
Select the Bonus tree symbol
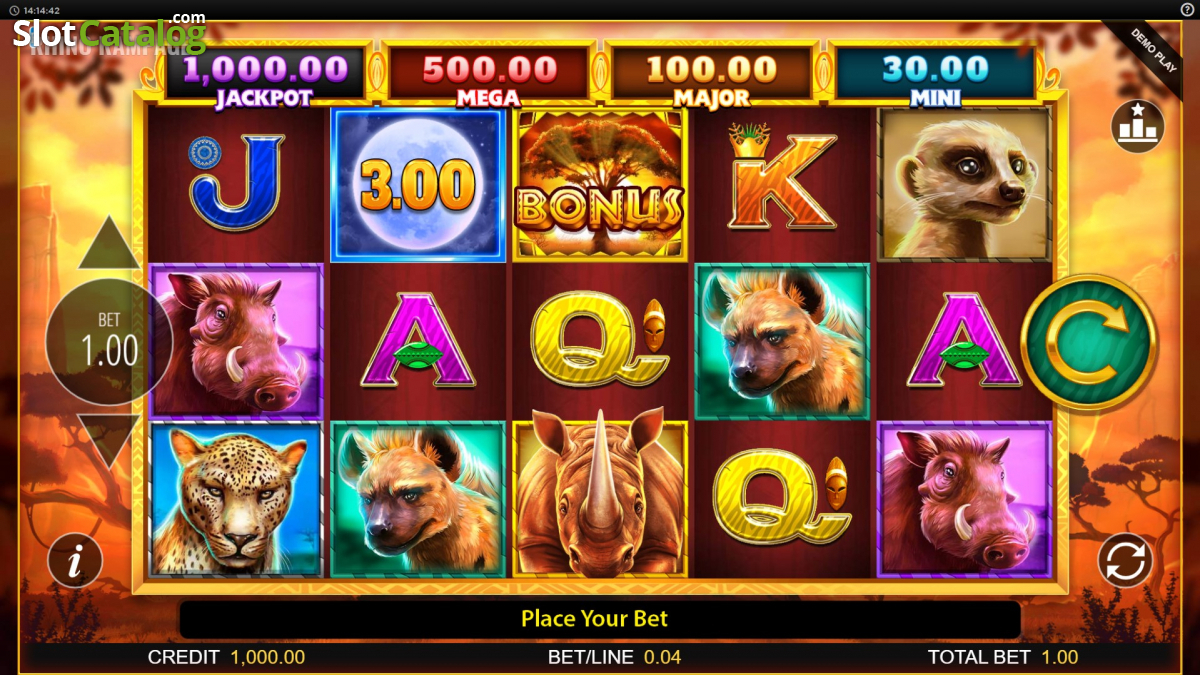click(599, 185)
